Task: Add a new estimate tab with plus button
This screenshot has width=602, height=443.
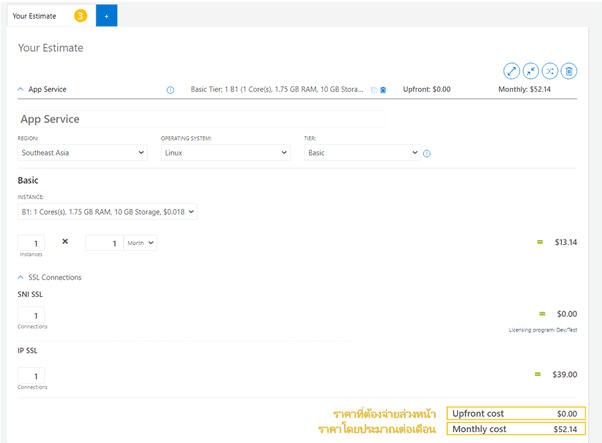Action: point(106,16)
